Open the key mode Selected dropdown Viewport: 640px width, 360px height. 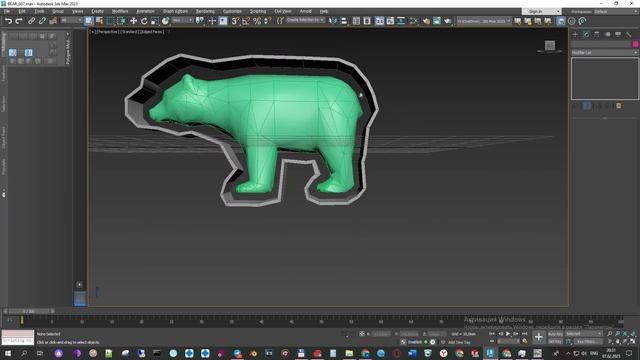584,334
